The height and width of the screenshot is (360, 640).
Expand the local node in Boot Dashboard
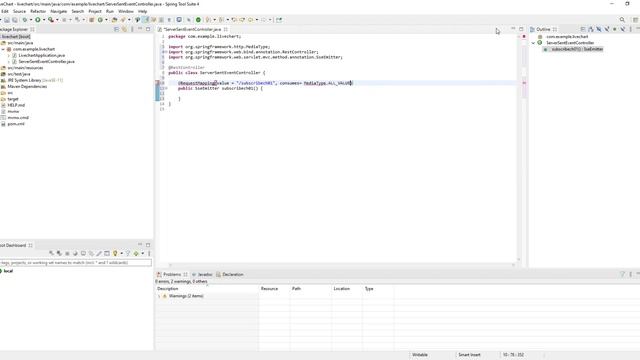pos(8,271)
